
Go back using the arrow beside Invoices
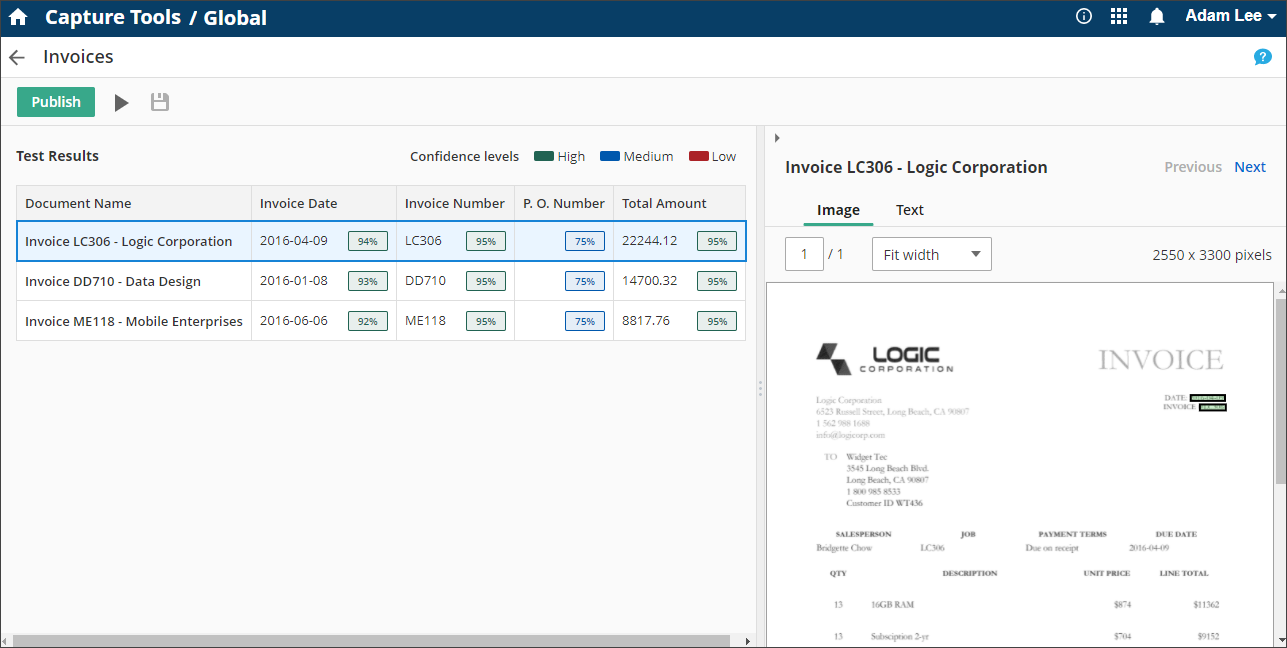click(x=16, y=57)
